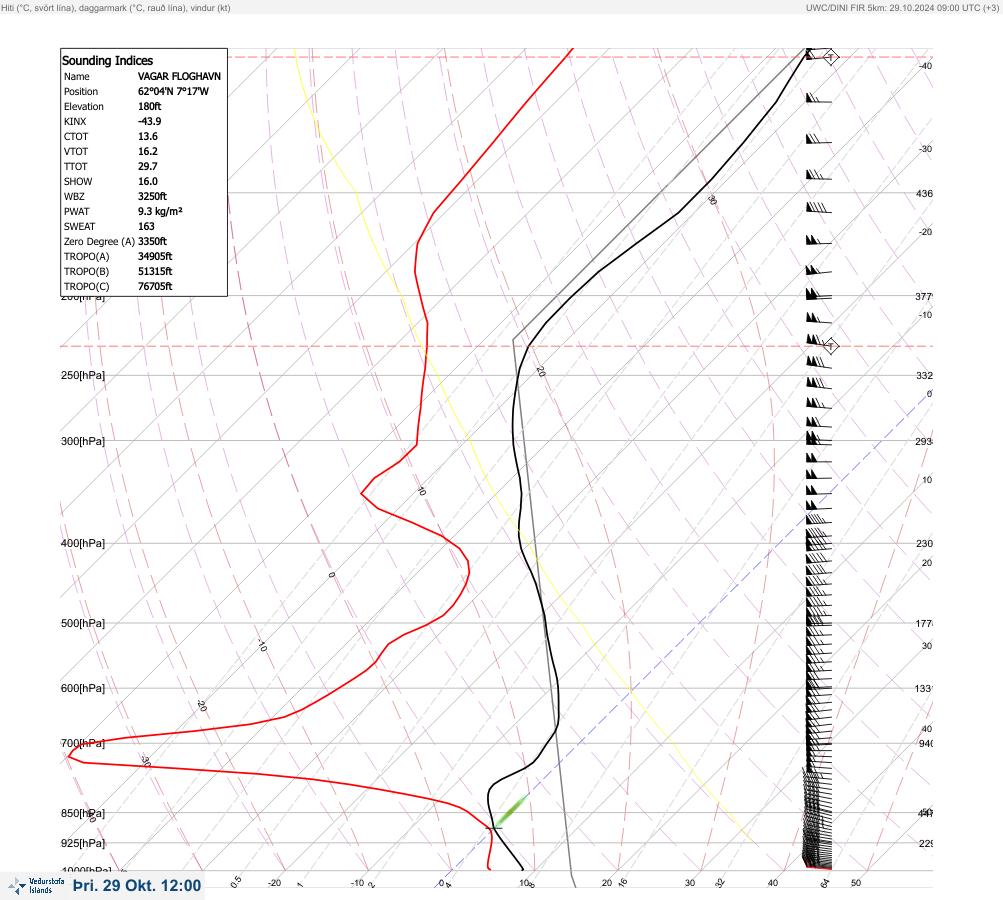Screen dimensions: 1003x900
Task: Click the KINX value -43.9
Action: click(150, 122)
